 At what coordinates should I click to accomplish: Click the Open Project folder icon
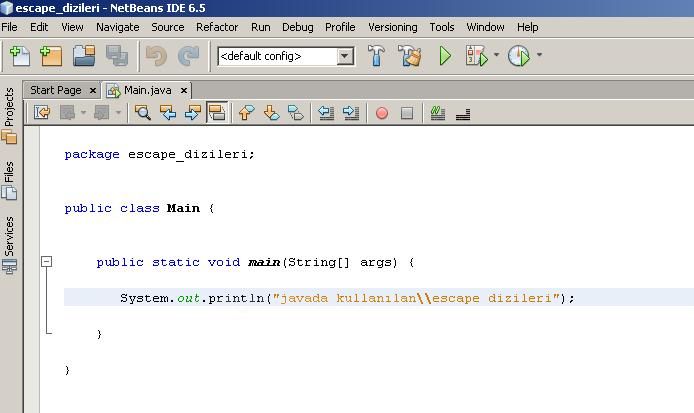tap(84, 56)
